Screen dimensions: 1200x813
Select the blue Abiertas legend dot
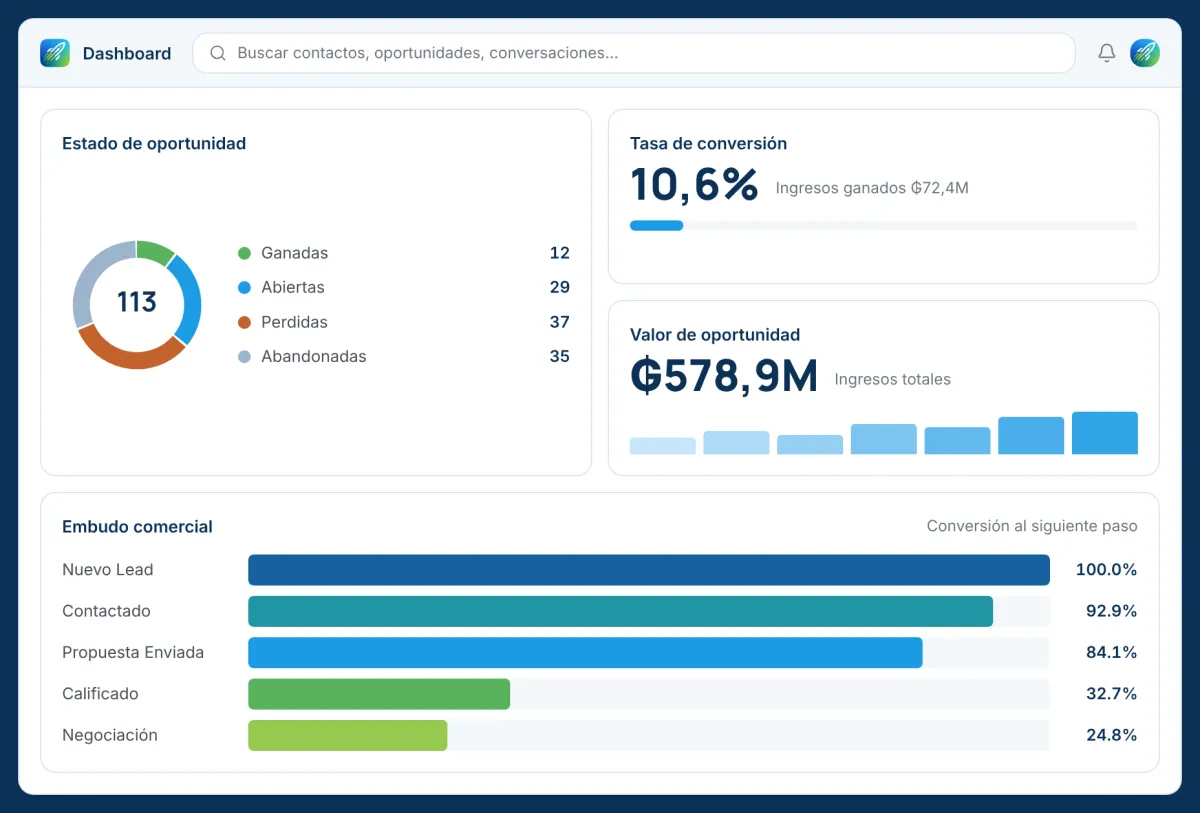coord(244,287)
